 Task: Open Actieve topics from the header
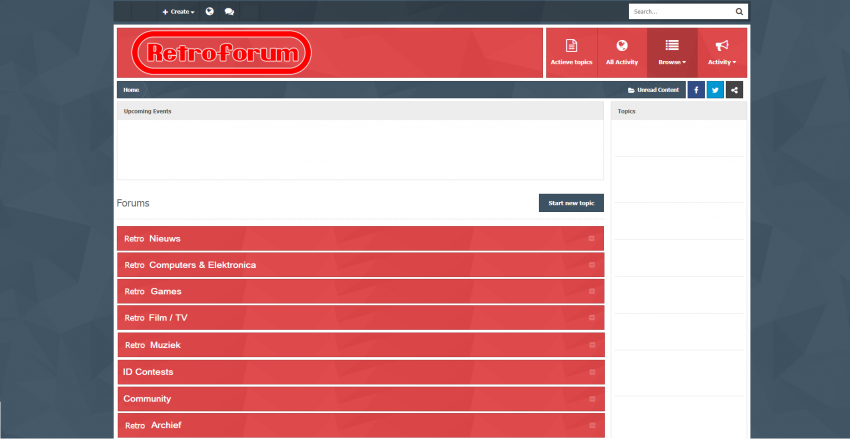point(571,52)
